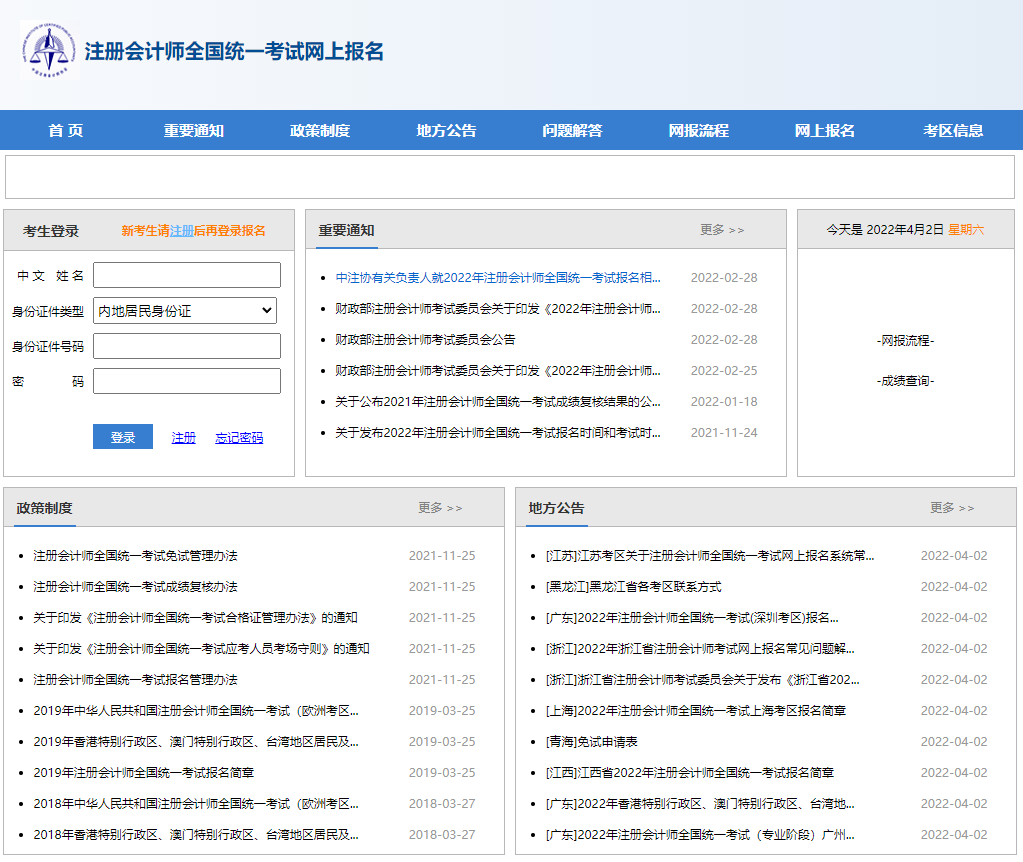Click the 忘记密码 link
Image resolution: width=1023 pixels, height=862 pixels.
click(x=238, y=436)
